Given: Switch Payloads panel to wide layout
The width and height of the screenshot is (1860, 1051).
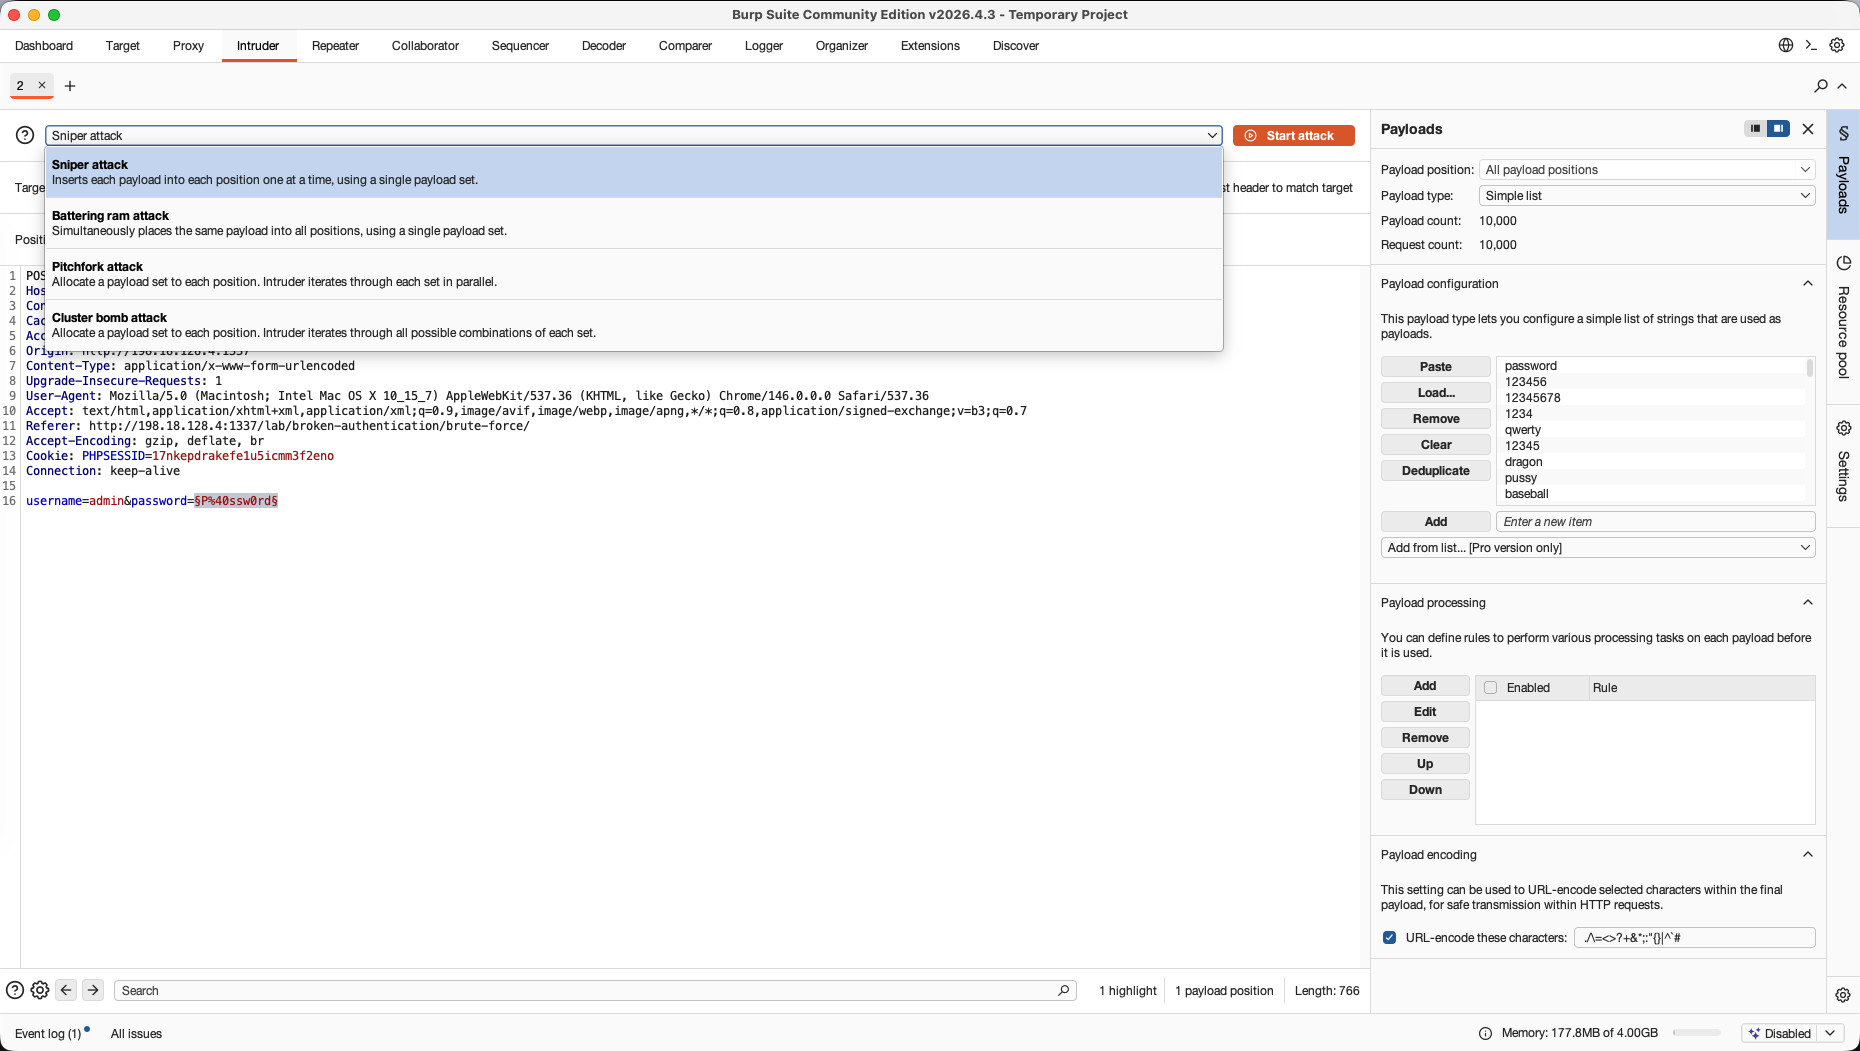Looking at the screenshot, I should click(x=1778, y=128).
